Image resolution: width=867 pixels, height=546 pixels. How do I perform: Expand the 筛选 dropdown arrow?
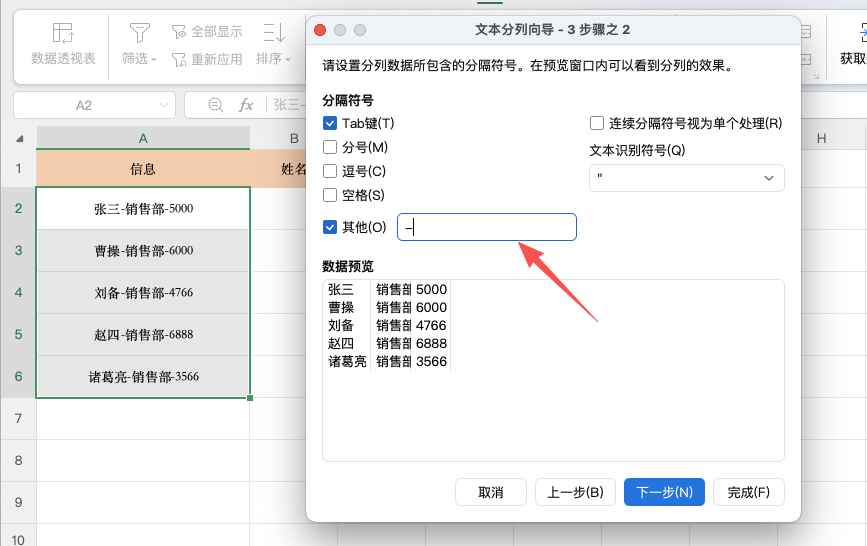(x=154, y=59)
